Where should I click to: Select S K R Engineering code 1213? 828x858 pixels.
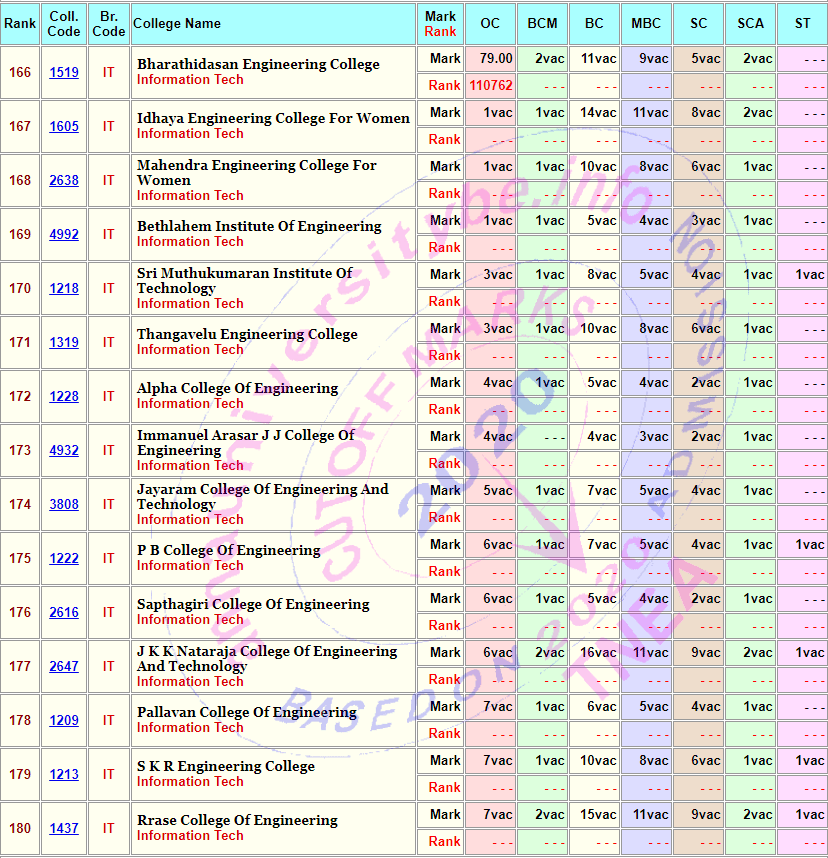click(64, 774)
